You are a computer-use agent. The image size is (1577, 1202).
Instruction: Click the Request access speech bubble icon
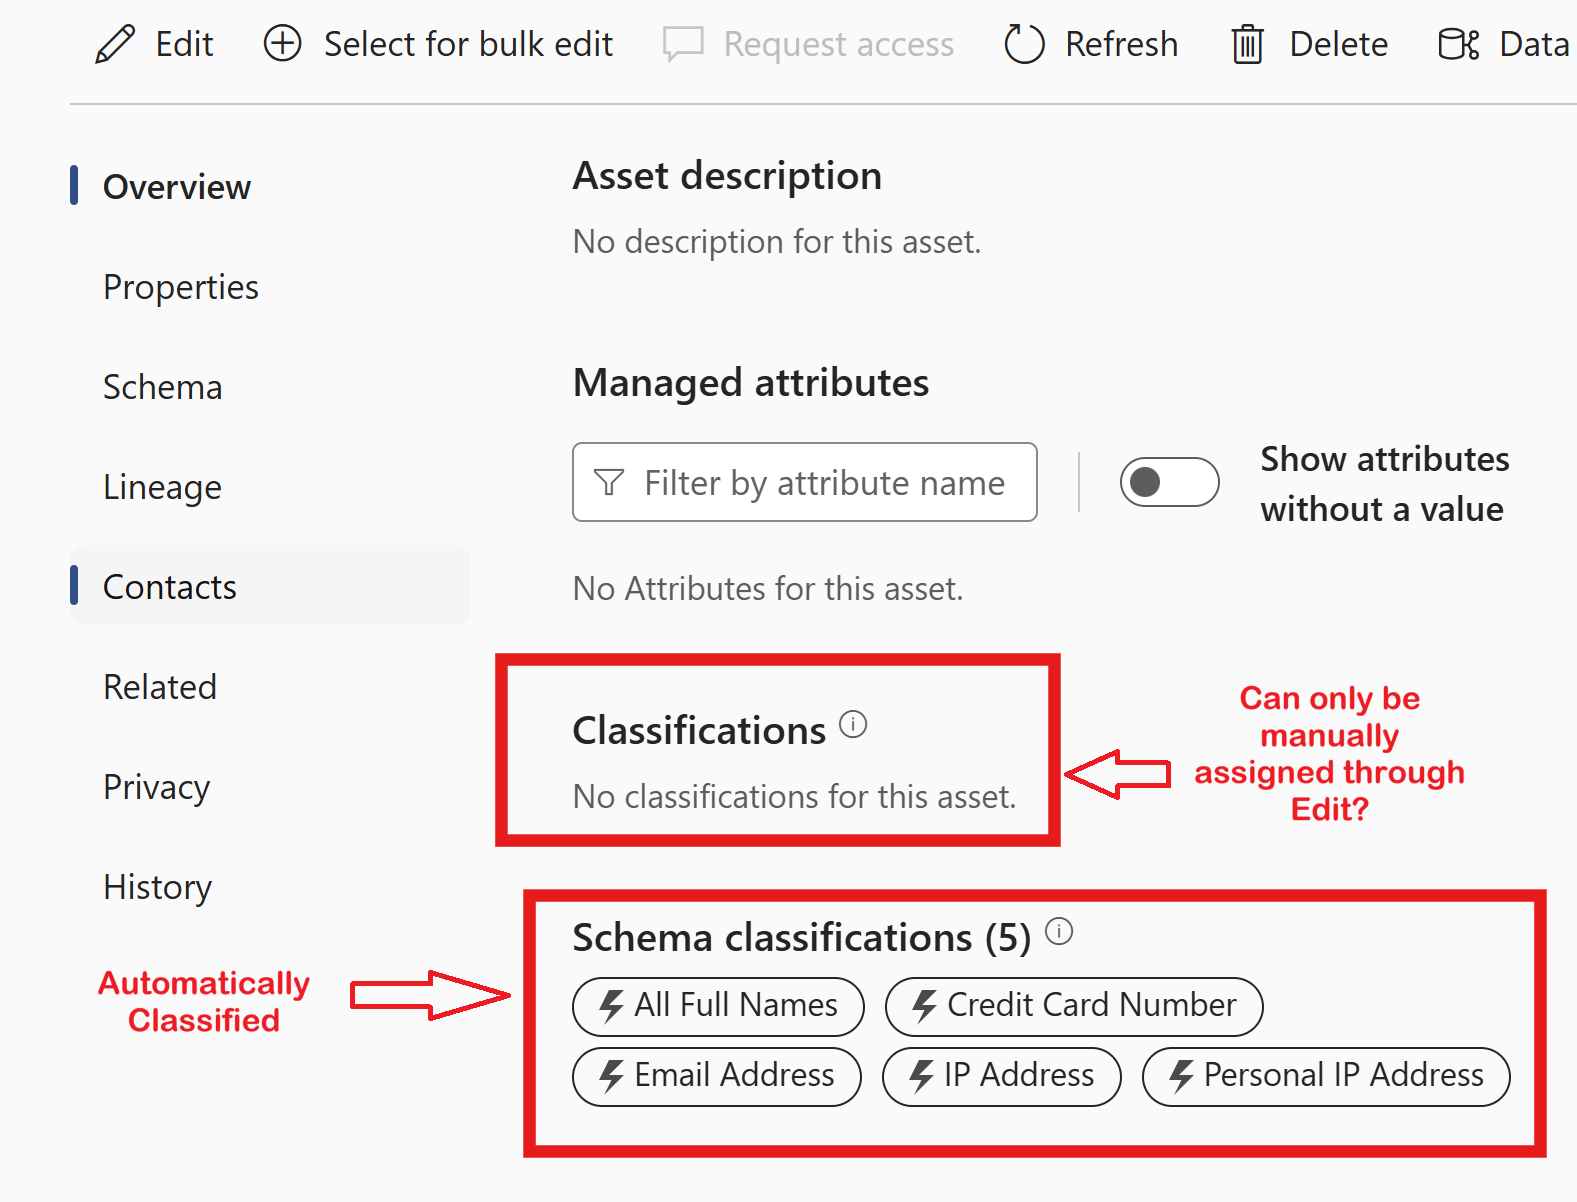683,43
